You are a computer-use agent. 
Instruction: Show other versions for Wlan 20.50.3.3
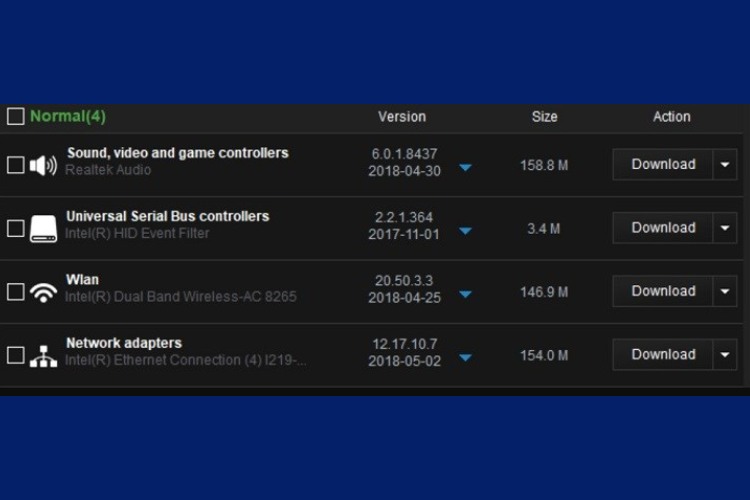465,295
